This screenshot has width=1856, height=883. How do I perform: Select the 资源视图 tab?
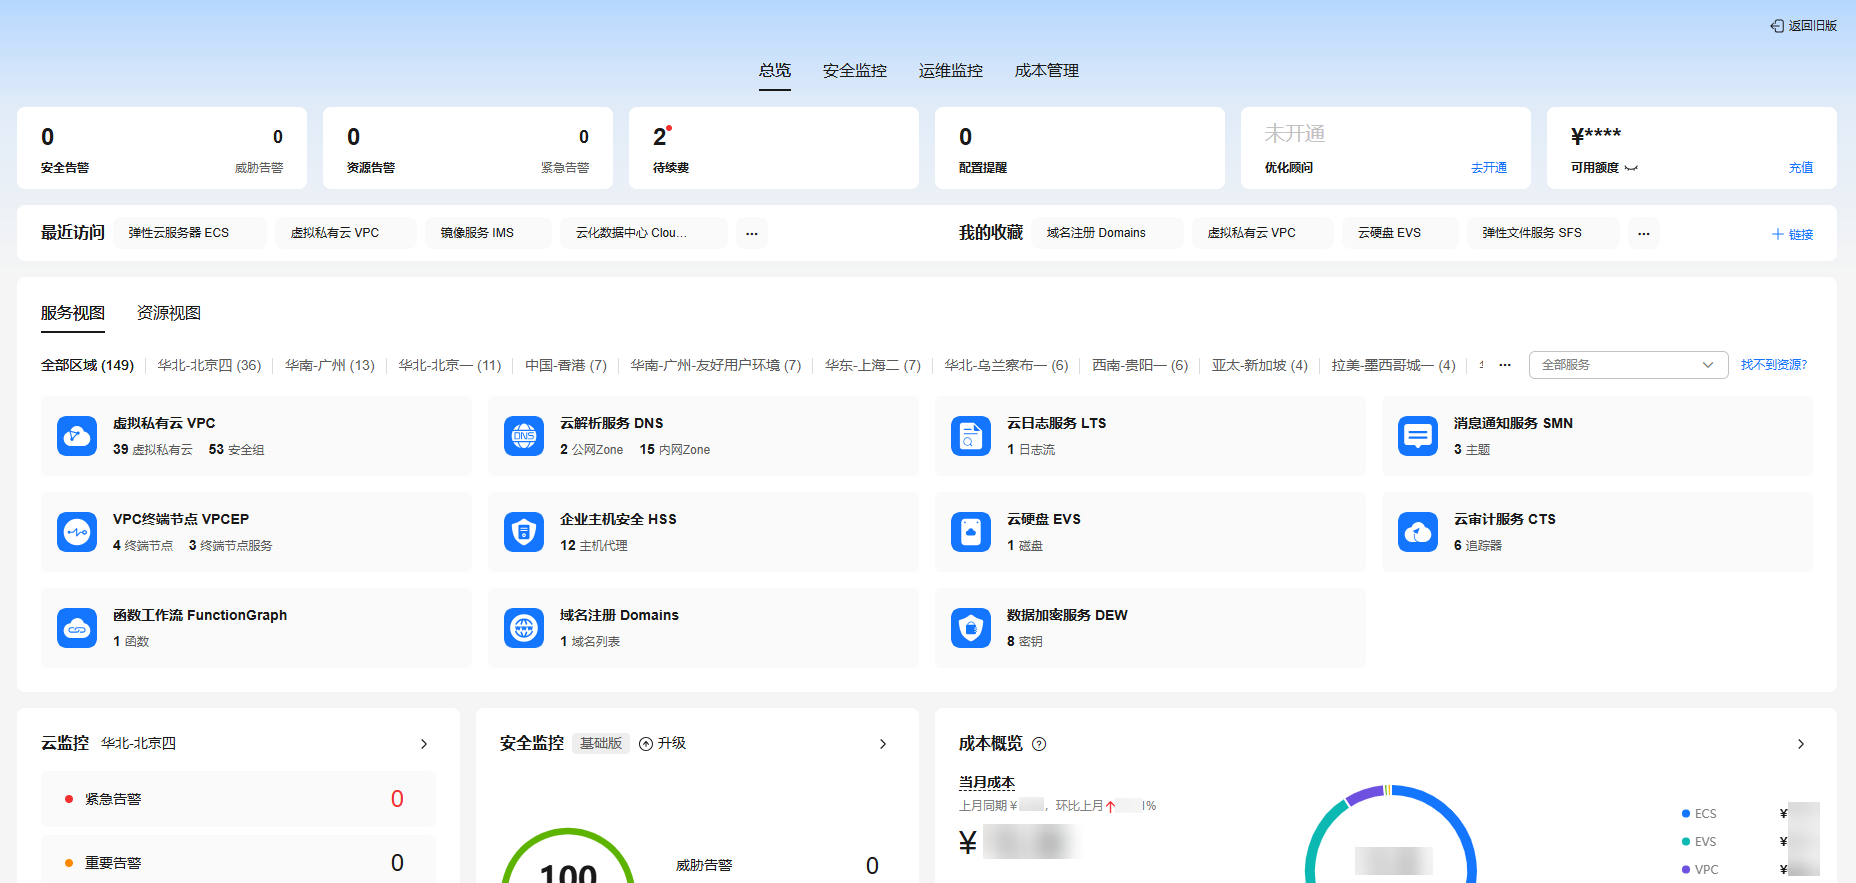(169, 313)
